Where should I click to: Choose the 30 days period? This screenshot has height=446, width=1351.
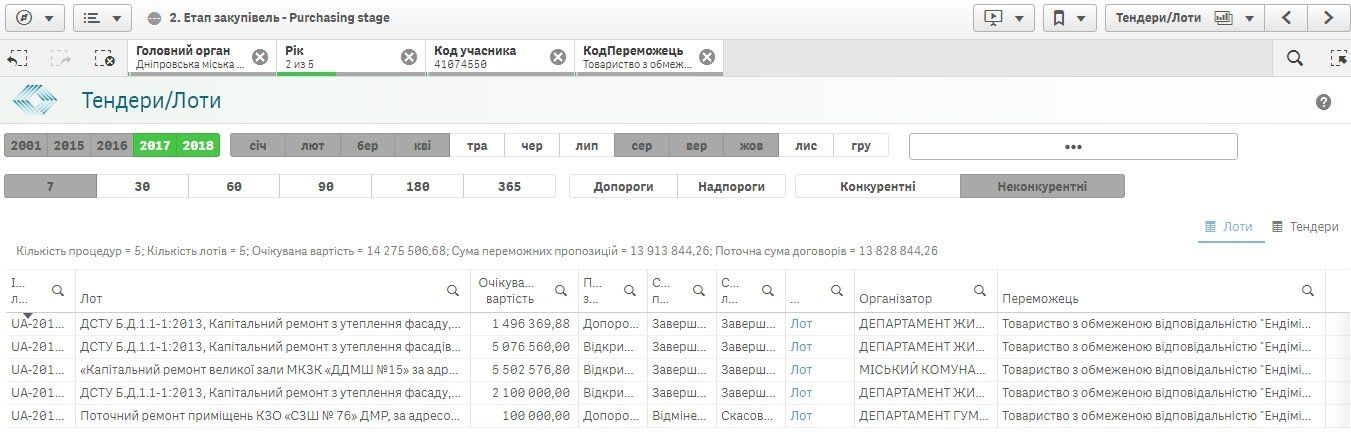pyautogui.click(x=142, y=186)
